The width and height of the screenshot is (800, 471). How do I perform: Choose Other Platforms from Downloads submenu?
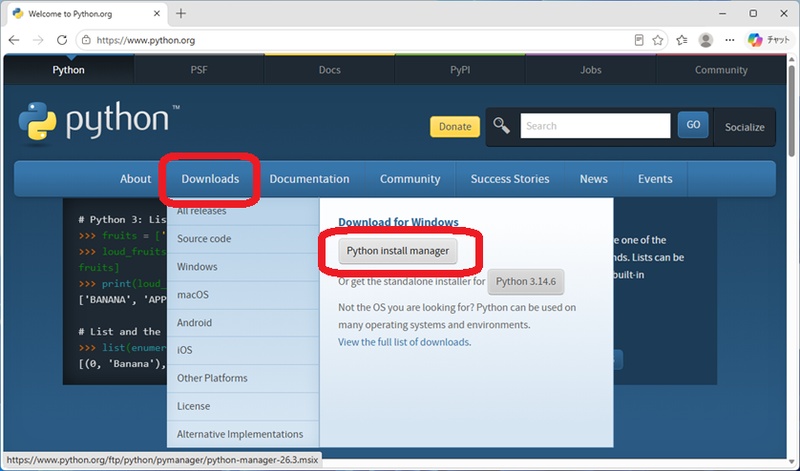pyautogui.click(x=243, y=378)
